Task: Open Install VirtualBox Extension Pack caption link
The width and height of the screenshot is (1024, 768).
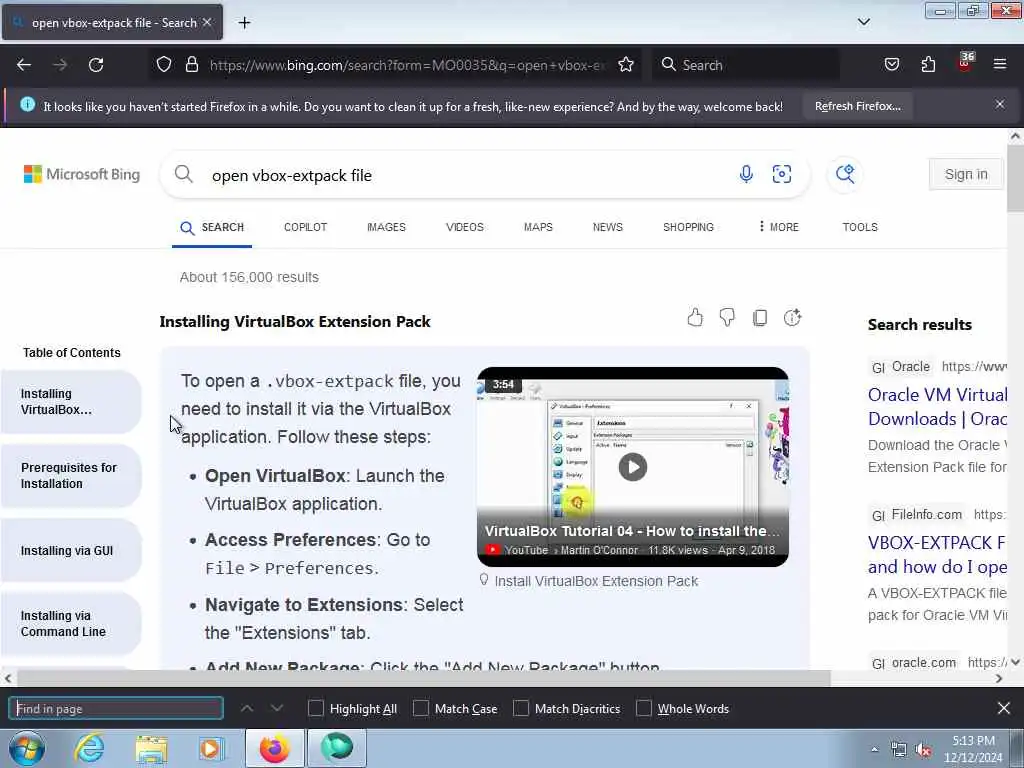Action: pos(596,581)
